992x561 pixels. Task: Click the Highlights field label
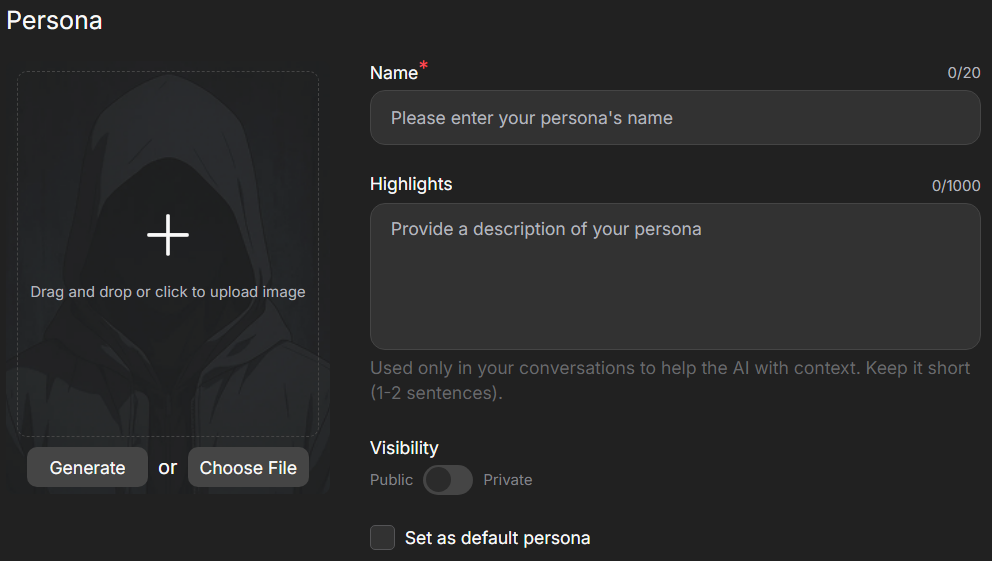411,184
